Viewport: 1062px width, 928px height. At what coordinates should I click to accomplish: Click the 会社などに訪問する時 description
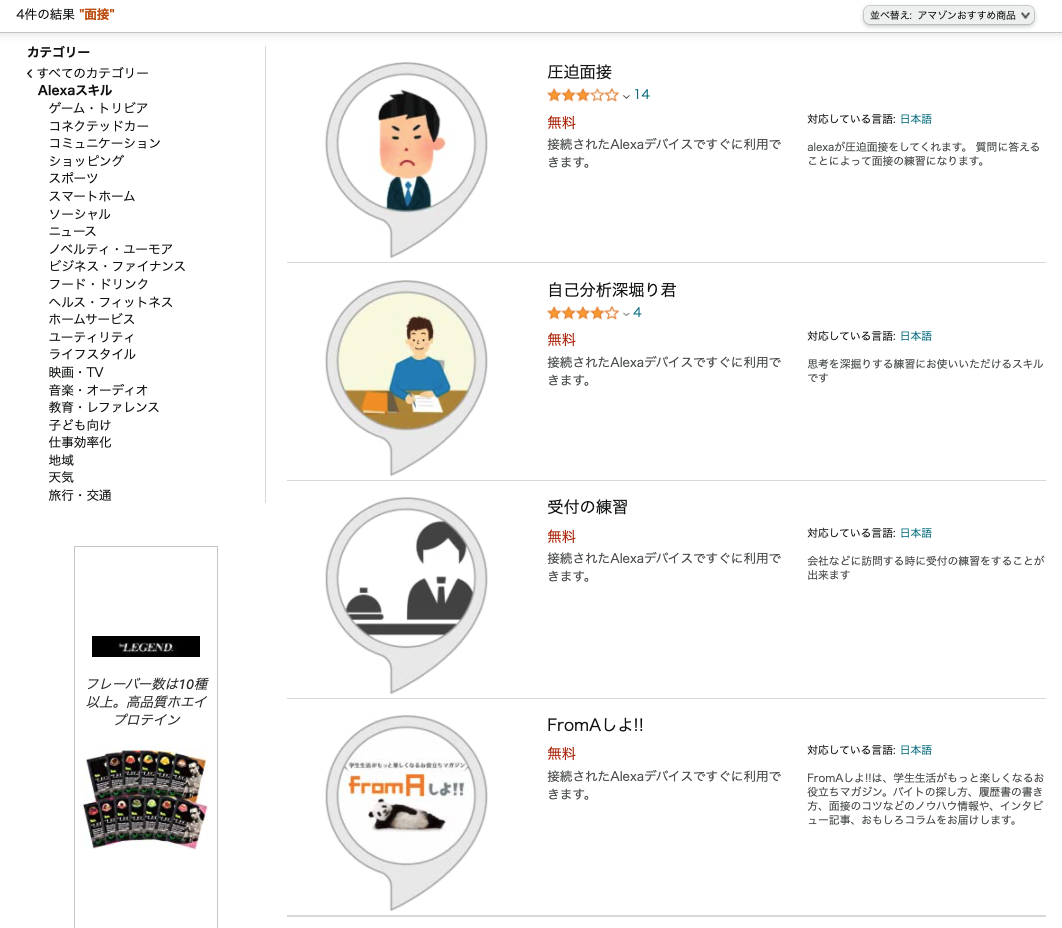click(926, 568)
